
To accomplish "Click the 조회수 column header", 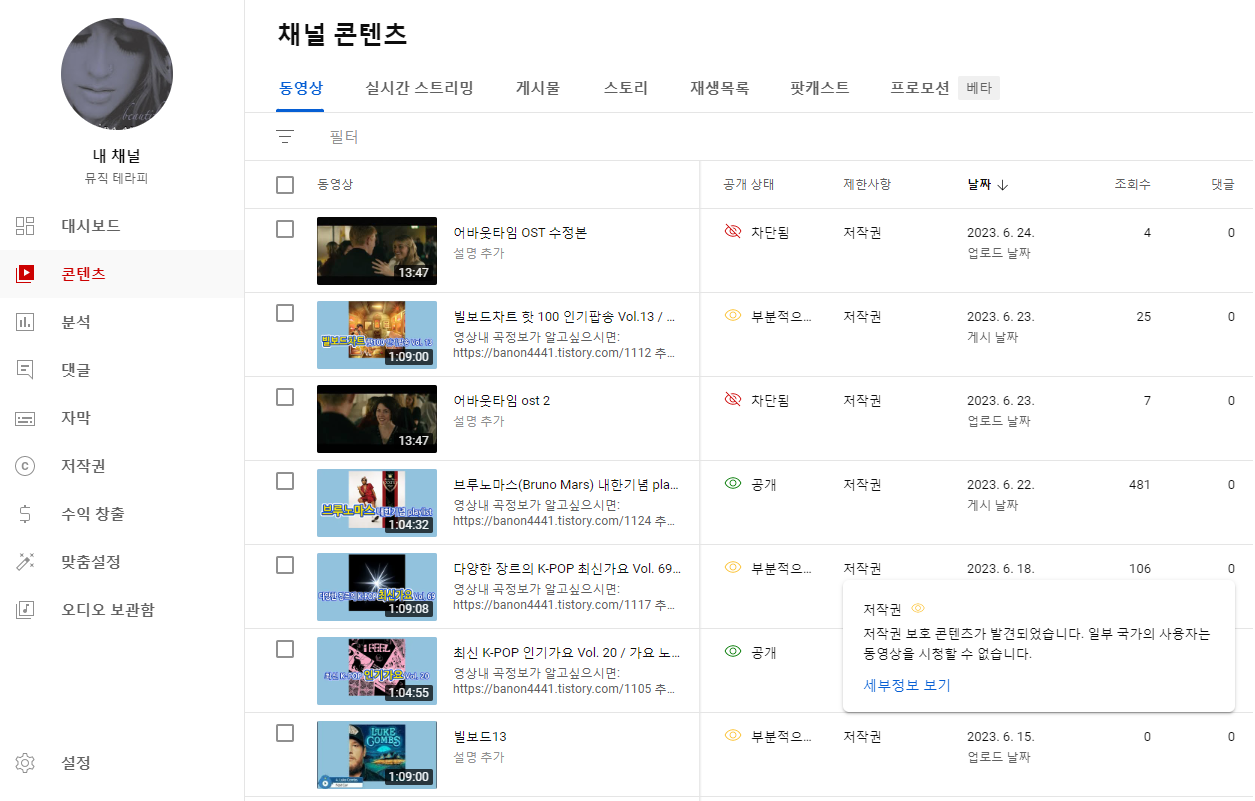I will point(1133,185).
